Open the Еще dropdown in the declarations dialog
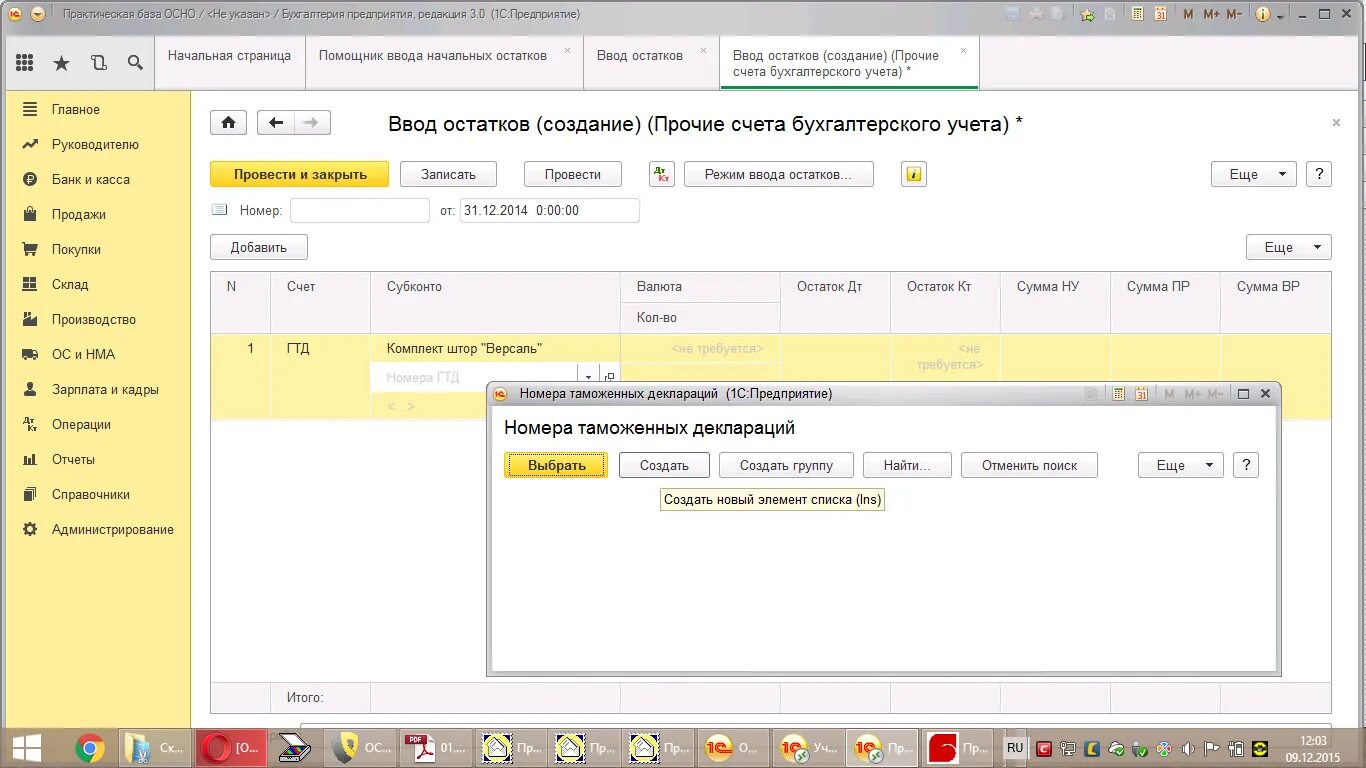 point(1181,465)
